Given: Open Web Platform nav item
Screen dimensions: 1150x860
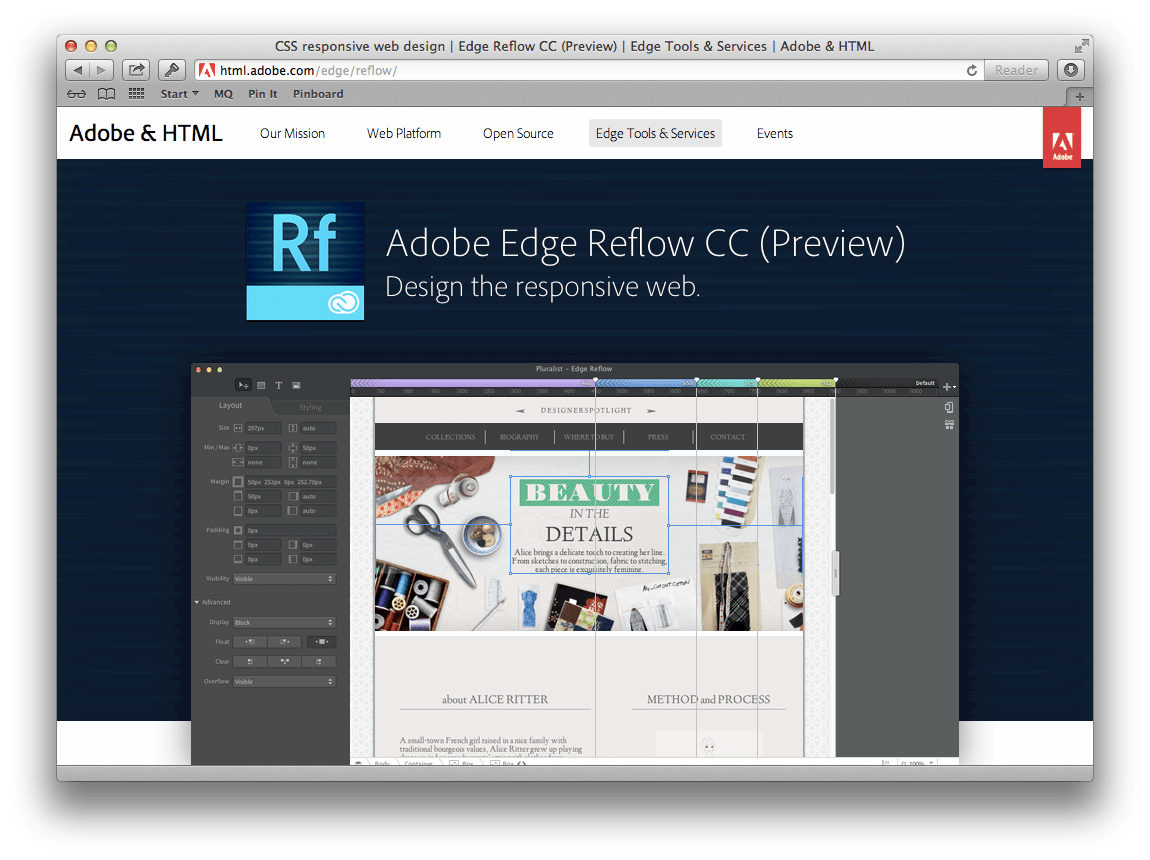Looking at the screenshot, I should point(403,133).
